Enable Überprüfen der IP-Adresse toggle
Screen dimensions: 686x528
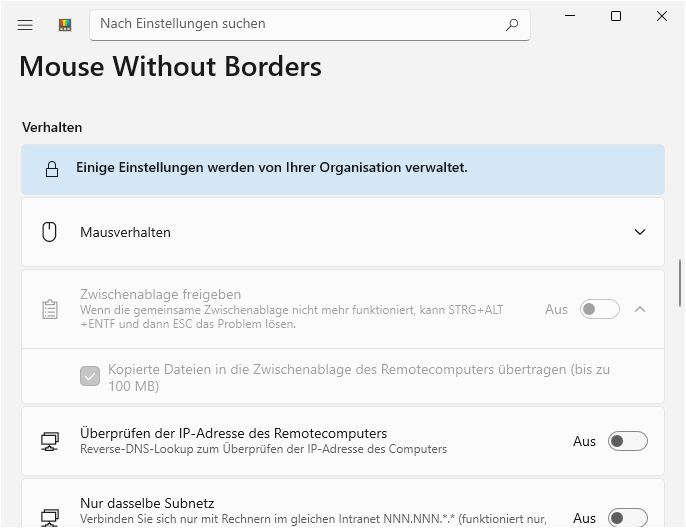pyautogui.click(x=627, y=441)
